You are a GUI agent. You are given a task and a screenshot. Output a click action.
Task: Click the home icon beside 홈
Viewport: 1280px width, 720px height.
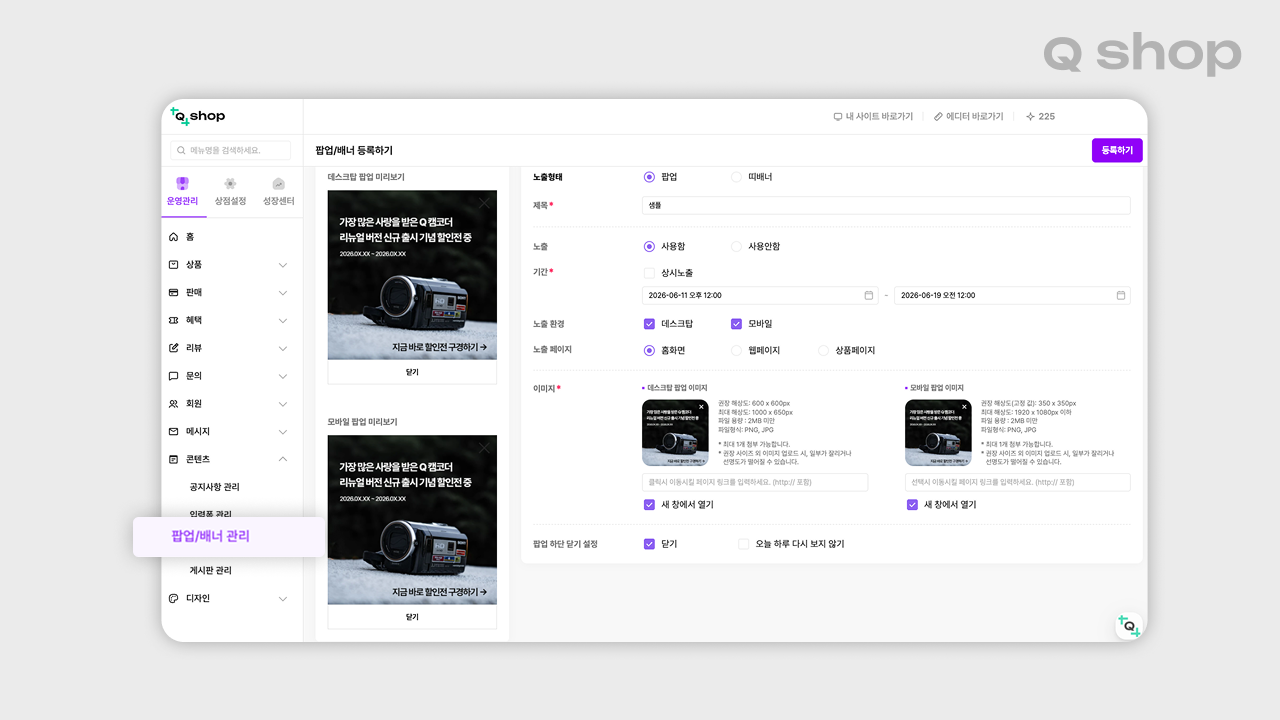click(x=174, y=237)
